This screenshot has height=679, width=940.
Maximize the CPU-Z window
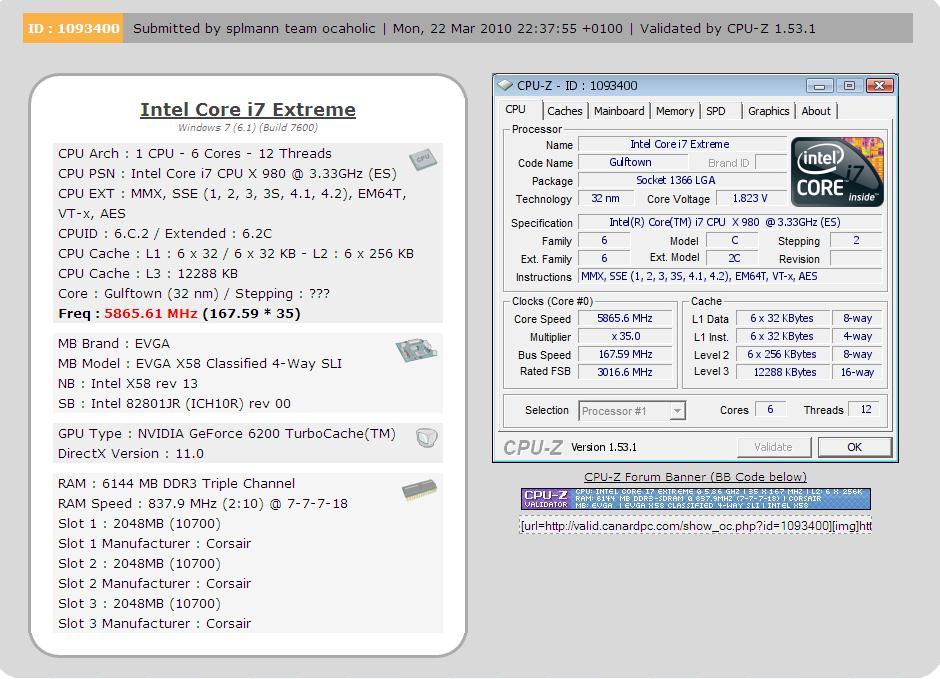849,86
